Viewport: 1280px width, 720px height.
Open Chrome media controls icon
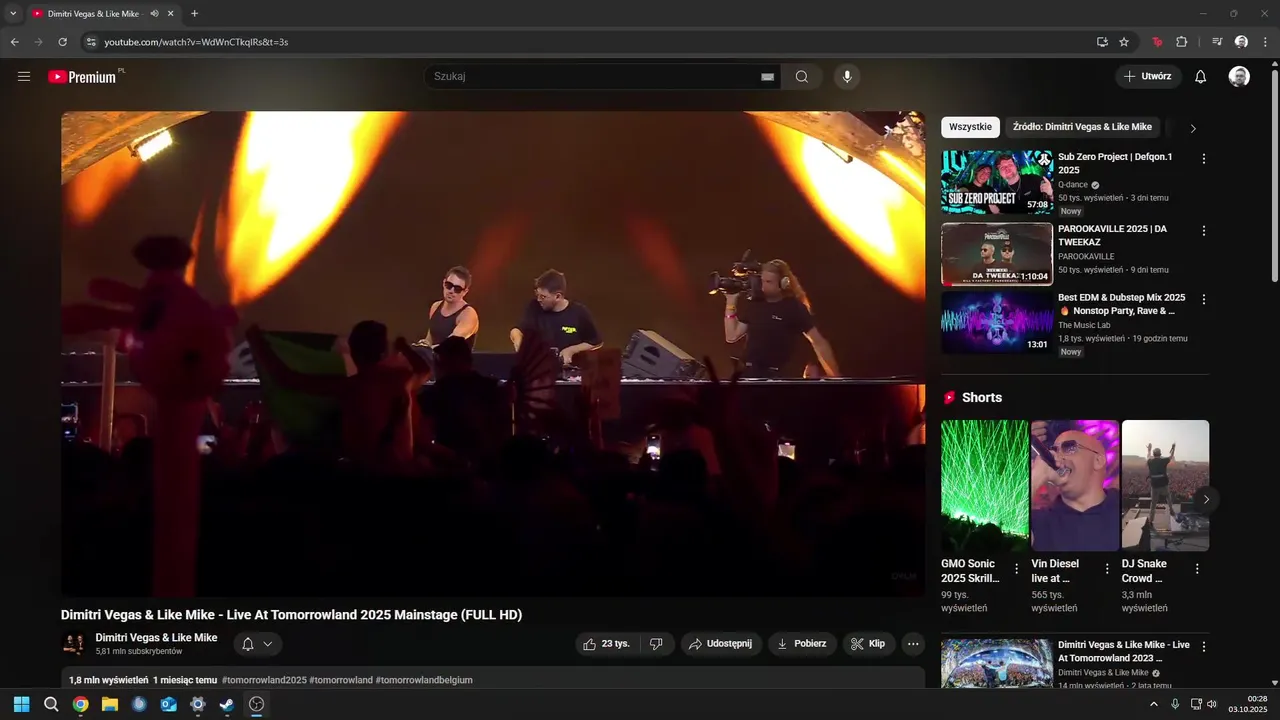point(1217,42)
